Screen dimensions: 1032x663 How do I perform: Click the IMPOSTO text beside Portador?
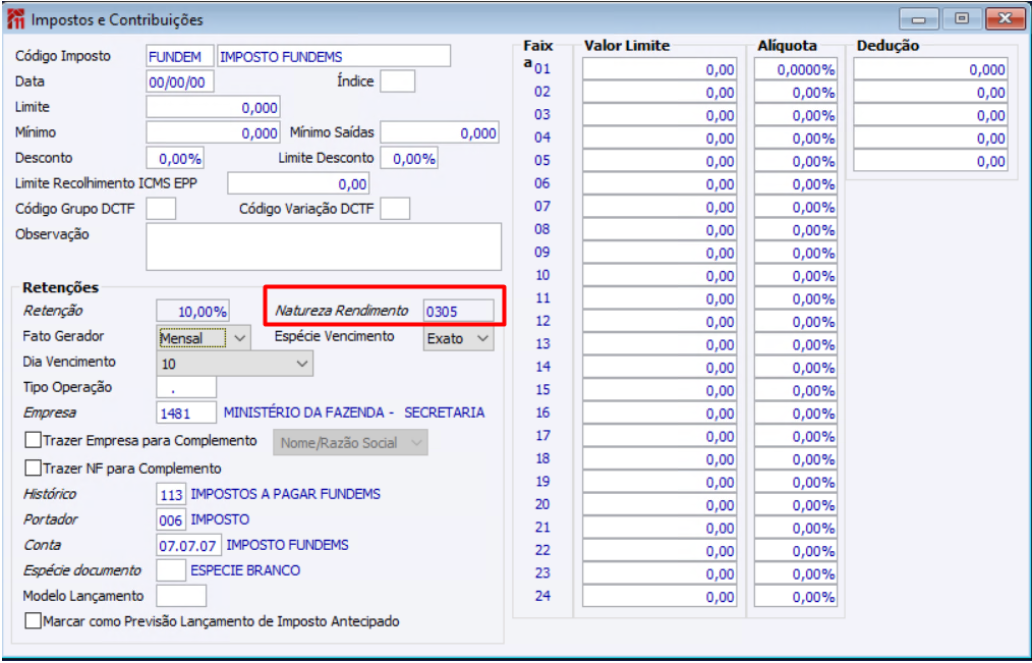220,519
